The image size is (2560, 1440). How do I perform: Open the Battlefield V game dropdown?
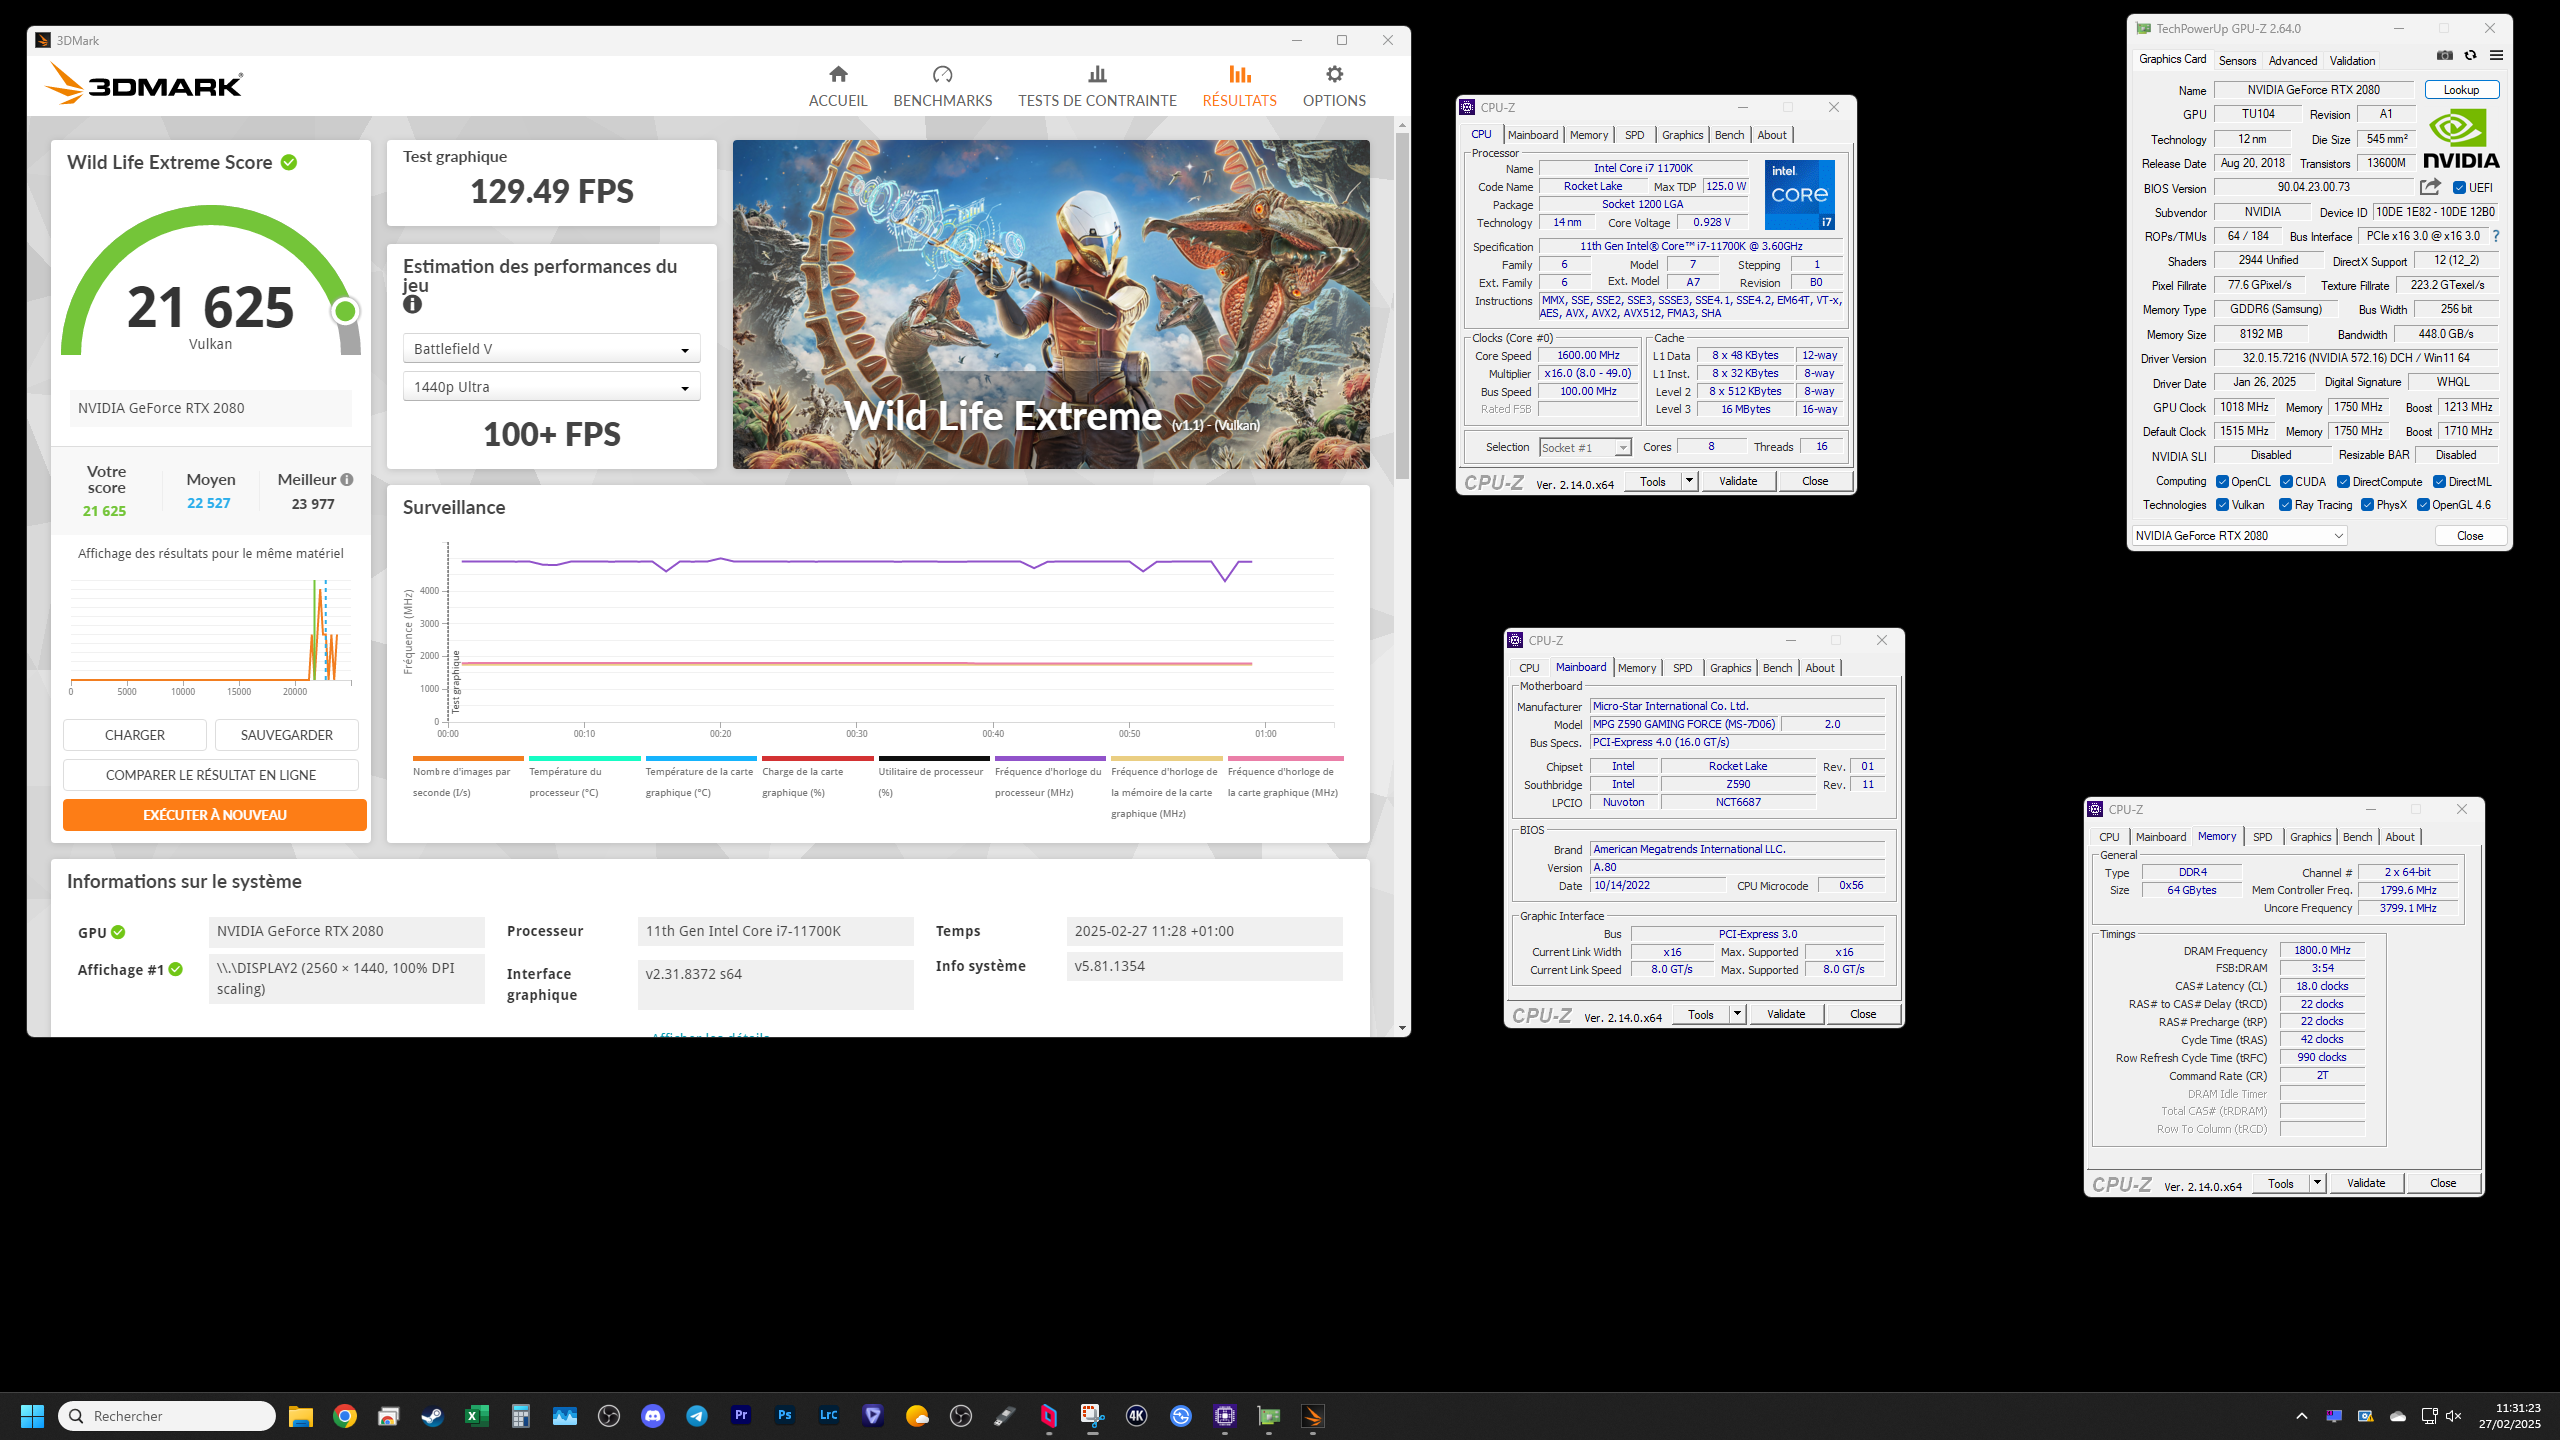(x=551, y=349)
